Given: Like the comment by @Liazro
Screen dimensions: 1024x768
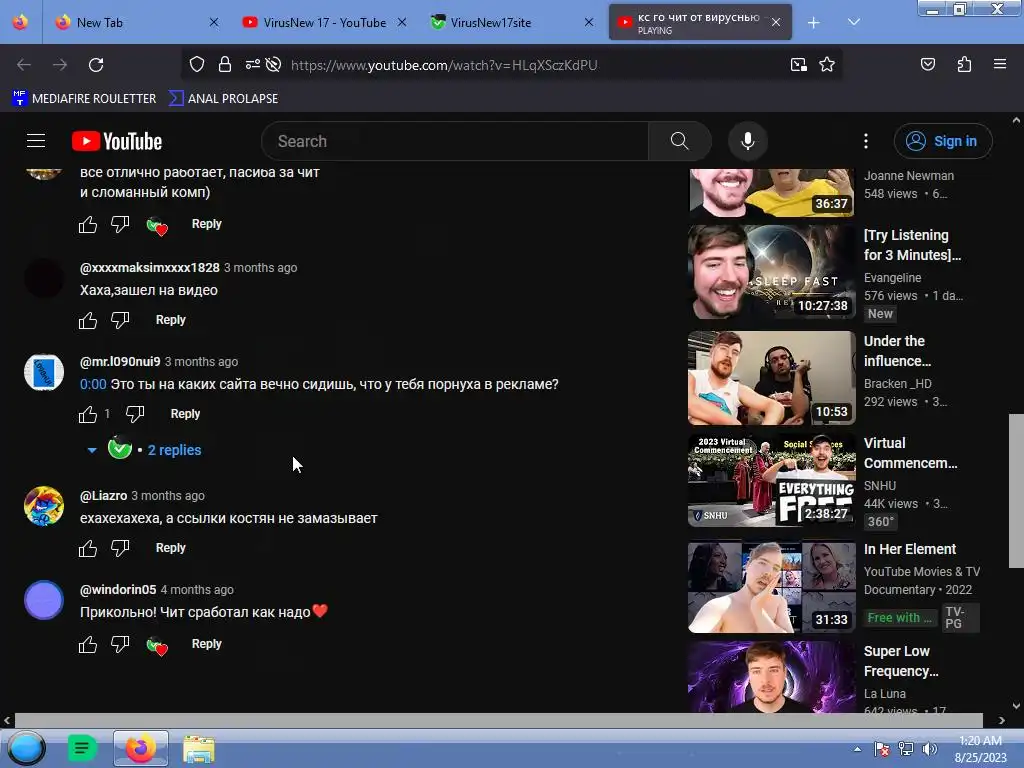Looking at the screenshot, I should pyautogui.click(x=88, y=549).
